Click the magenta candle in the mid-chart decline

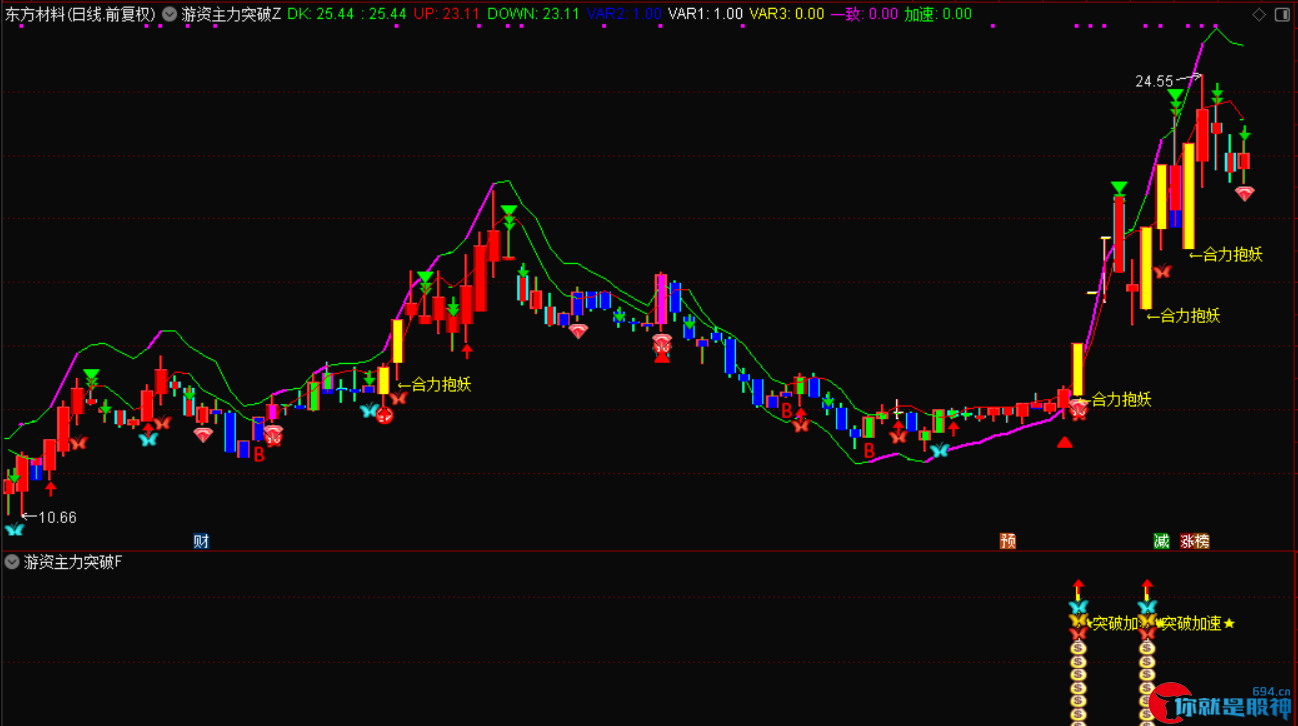point(661,299)
